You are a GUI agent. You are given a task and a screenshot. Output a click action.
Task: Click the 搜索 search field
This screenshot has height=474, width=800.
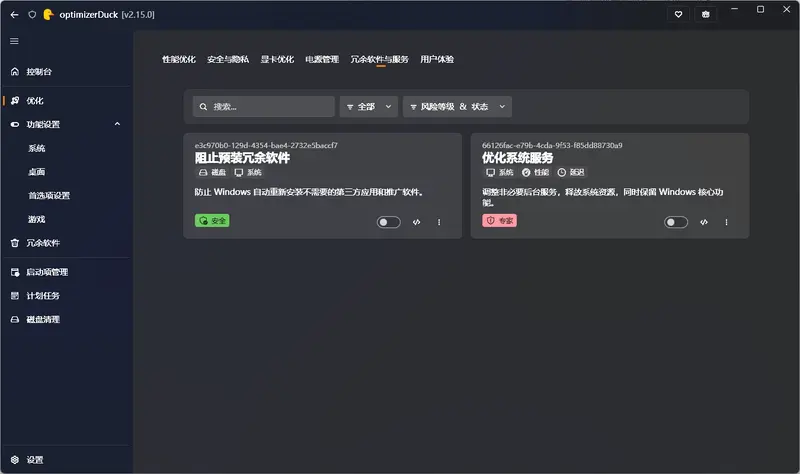tap(264, 107)
